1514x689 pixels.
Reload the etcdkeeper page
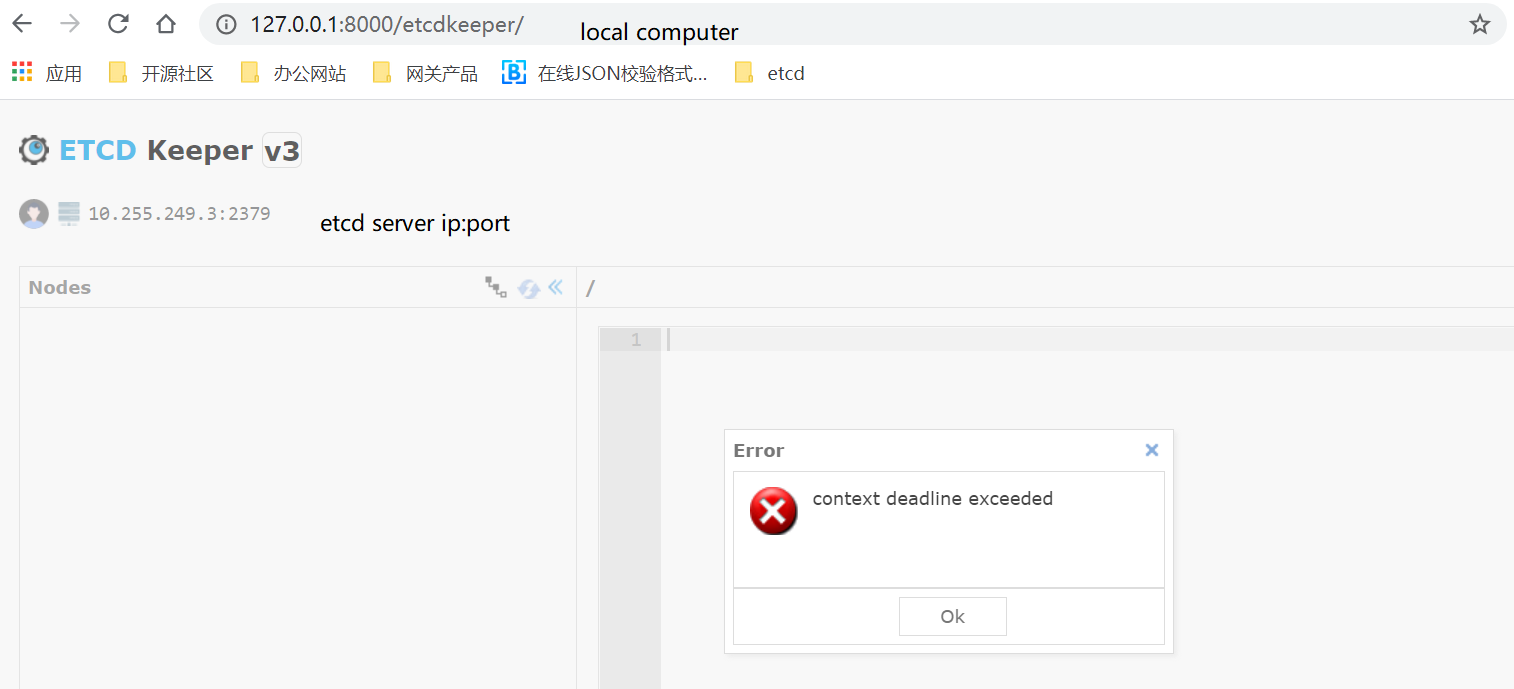118,24
